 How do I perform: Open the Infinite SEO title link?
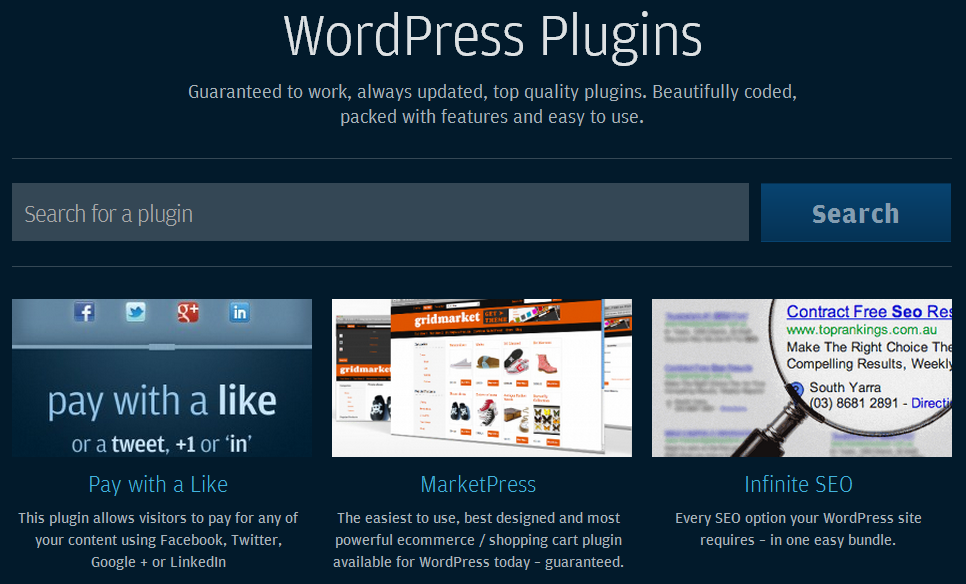(x=798, y=485)
